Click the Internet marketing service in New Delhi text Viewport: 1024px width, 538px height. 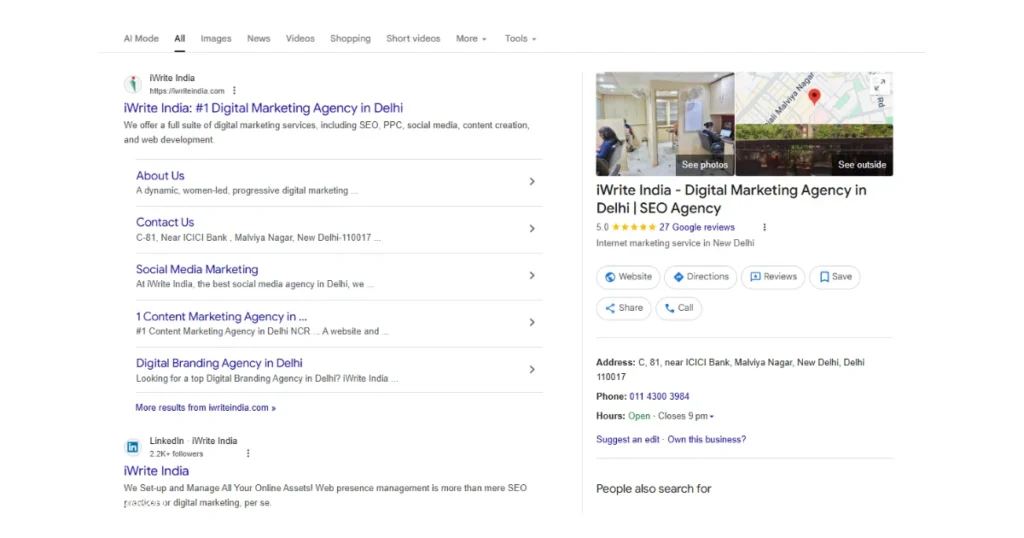(675, 243)
